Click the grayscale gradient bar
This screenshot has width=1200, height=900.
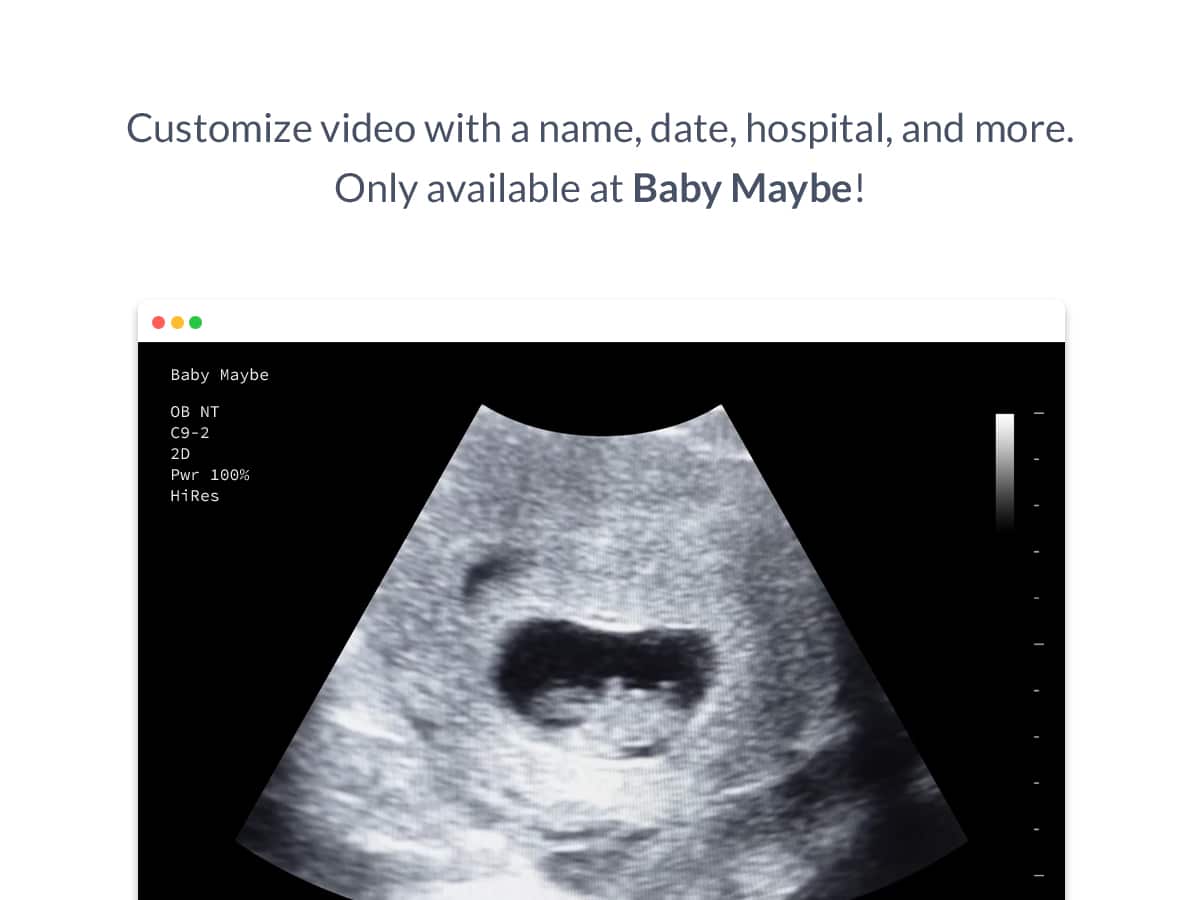pyautogui.click(x=1004, y=470)
